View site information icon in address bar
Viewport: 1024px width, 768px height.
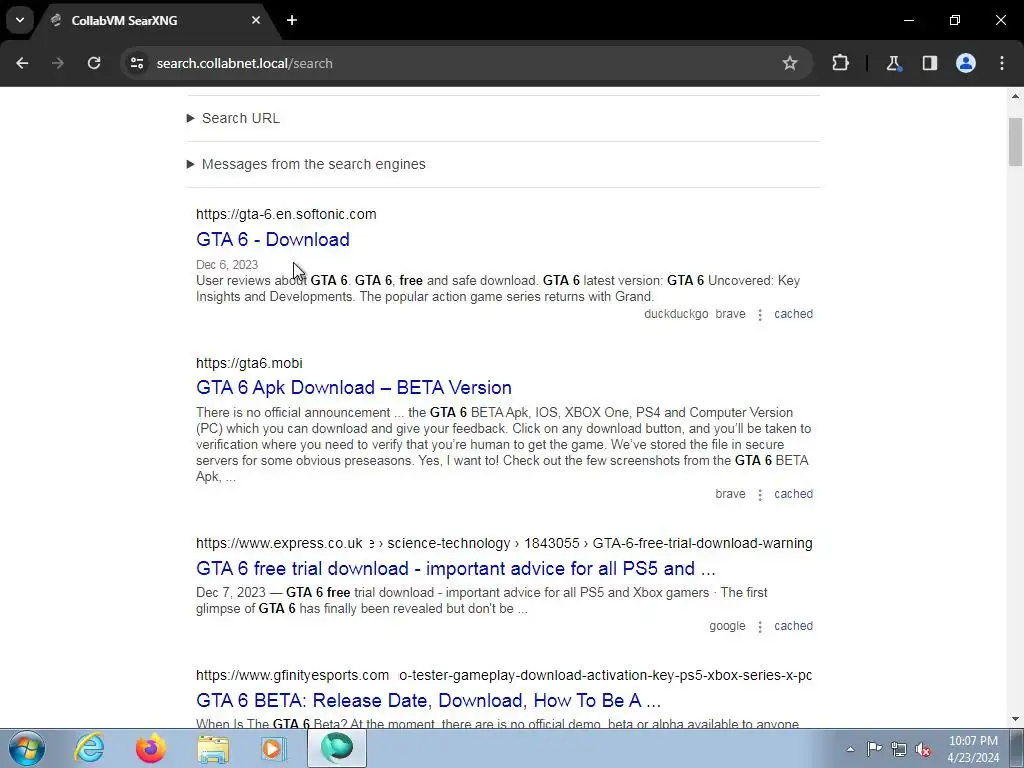coord(137,63)
